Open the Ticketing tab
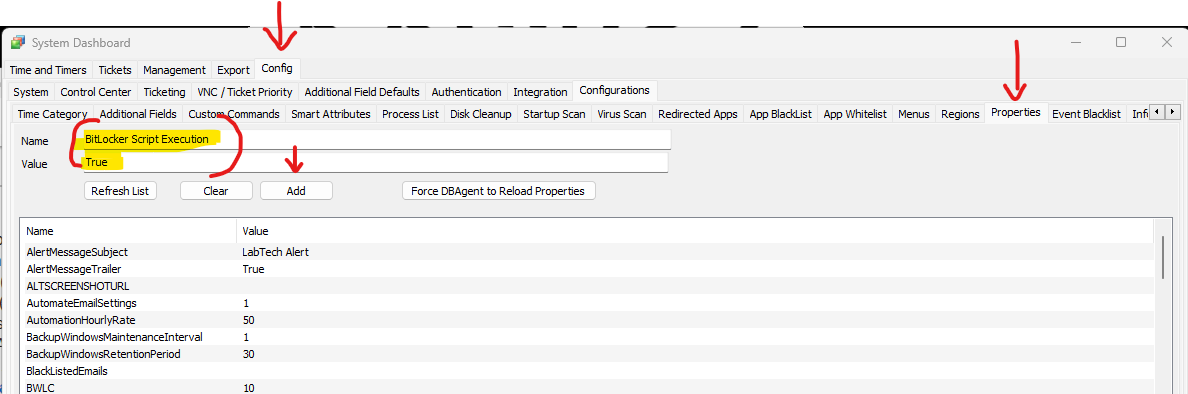The image size is (1188, 394). pos(164,92)
